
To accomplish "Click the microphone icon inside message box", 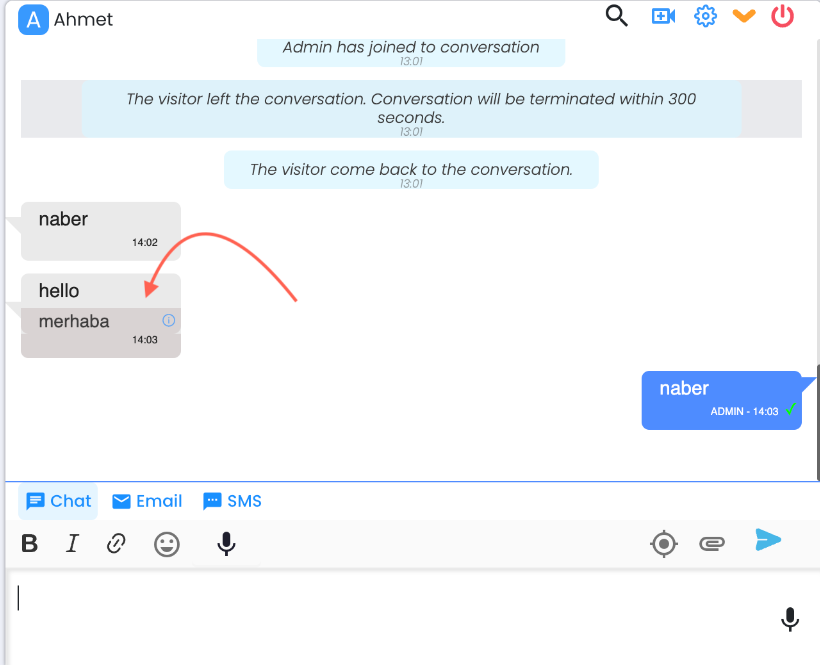I will (790, 619).
